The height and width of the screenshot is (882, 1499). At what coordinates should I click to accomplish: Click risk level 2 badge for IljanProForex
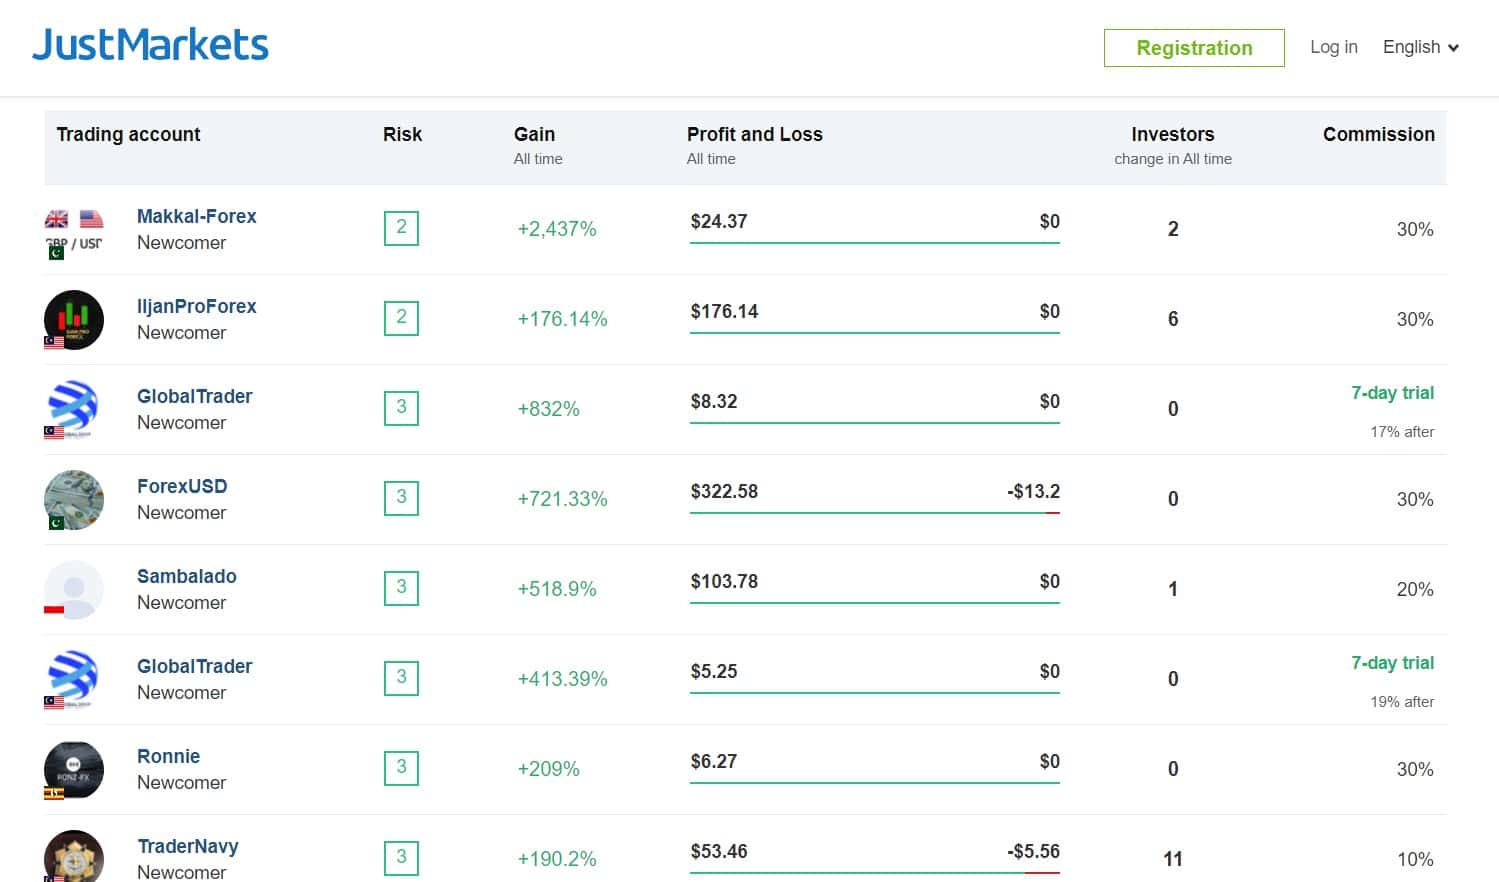point(401,318)
